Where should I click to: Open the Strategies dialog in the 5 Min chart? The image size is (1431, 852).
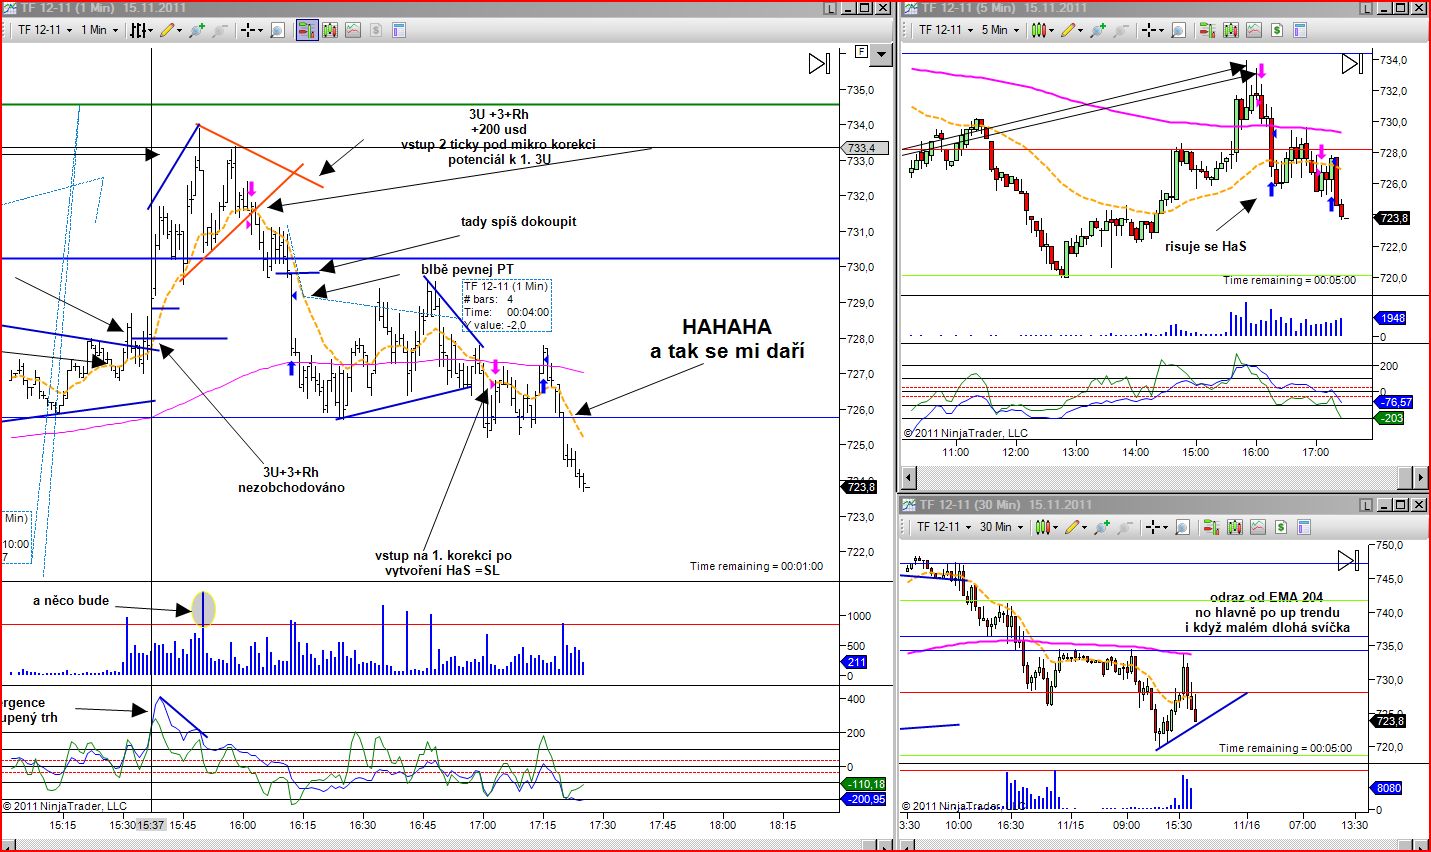tap(1277, 30)
